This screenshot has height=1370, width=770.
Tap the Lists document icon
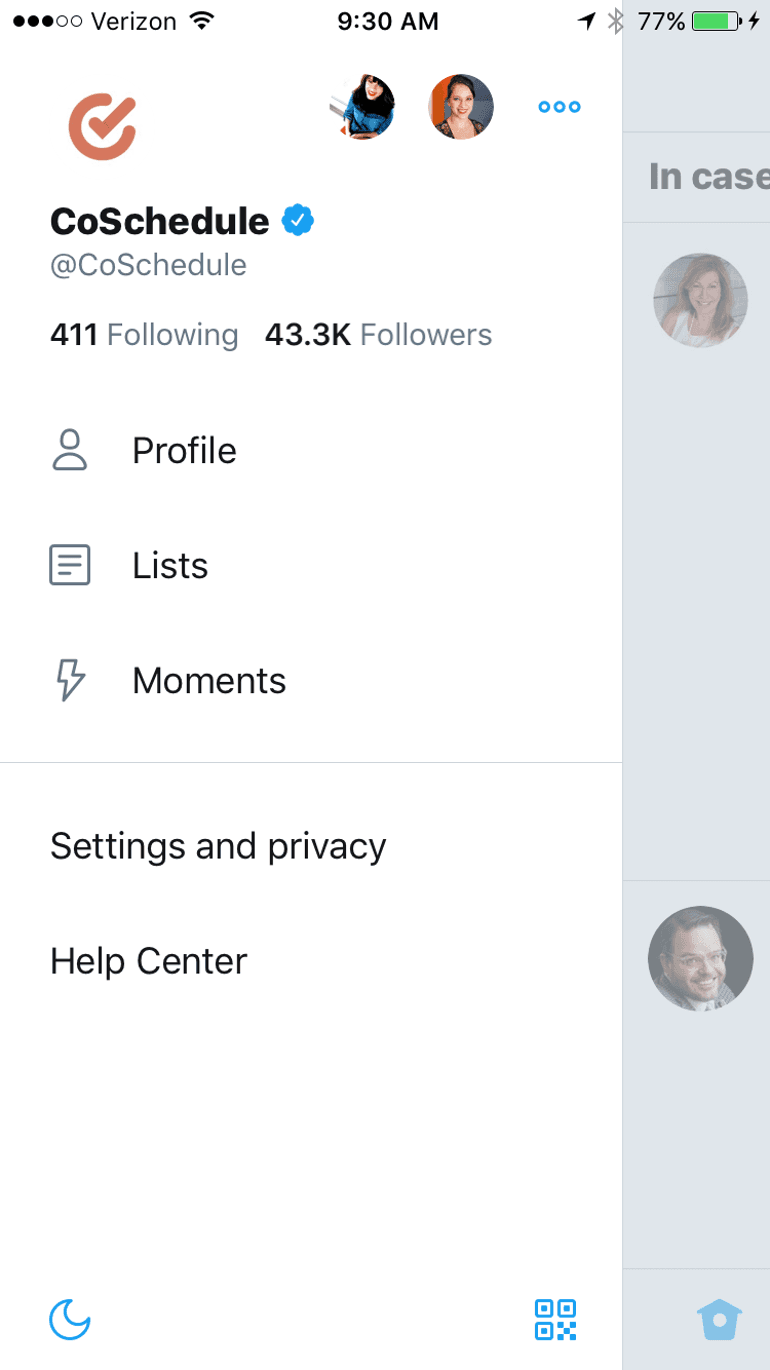pos(70,565)
